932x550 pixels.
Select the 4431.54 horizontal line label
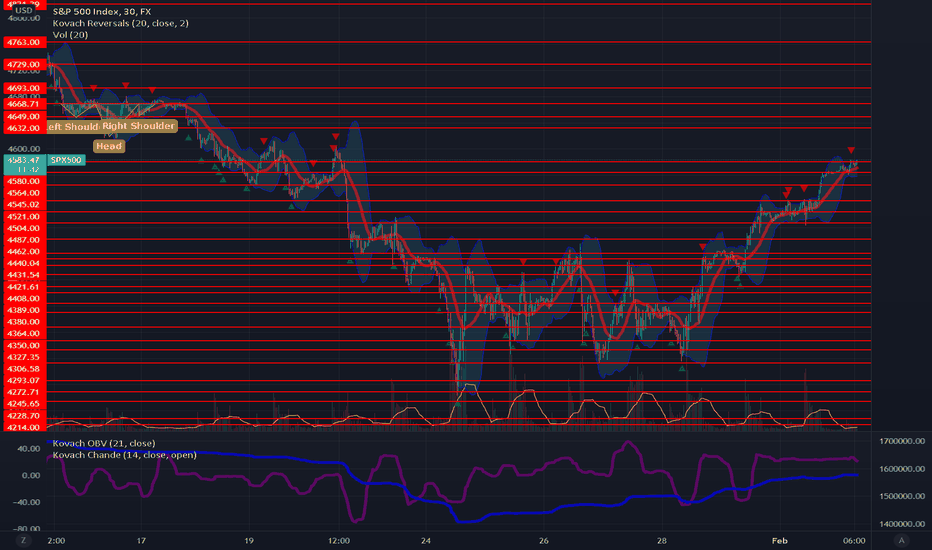point(24,275)
